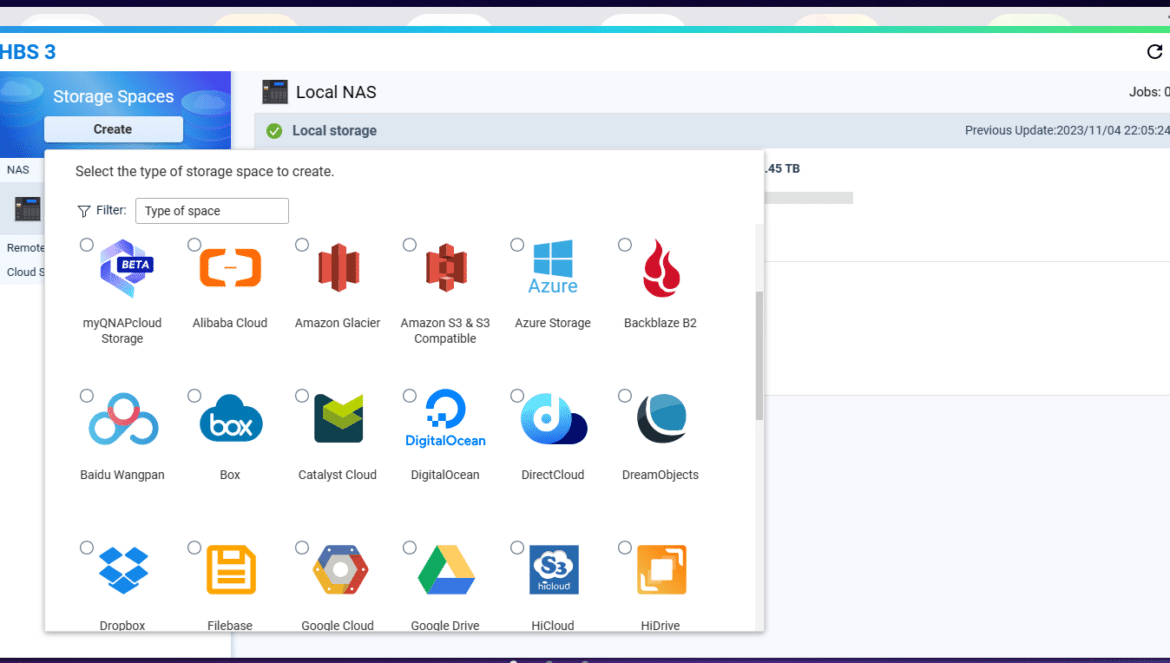Click the Box cloud logo

[231, 418]
